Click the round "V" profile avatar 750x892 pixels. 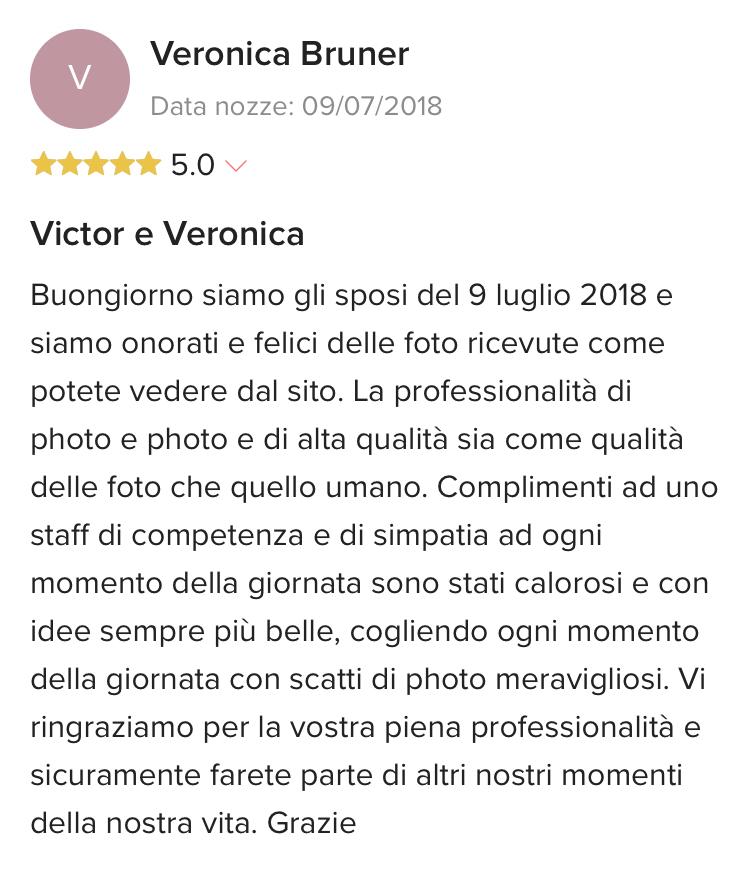tap(80, 79)
